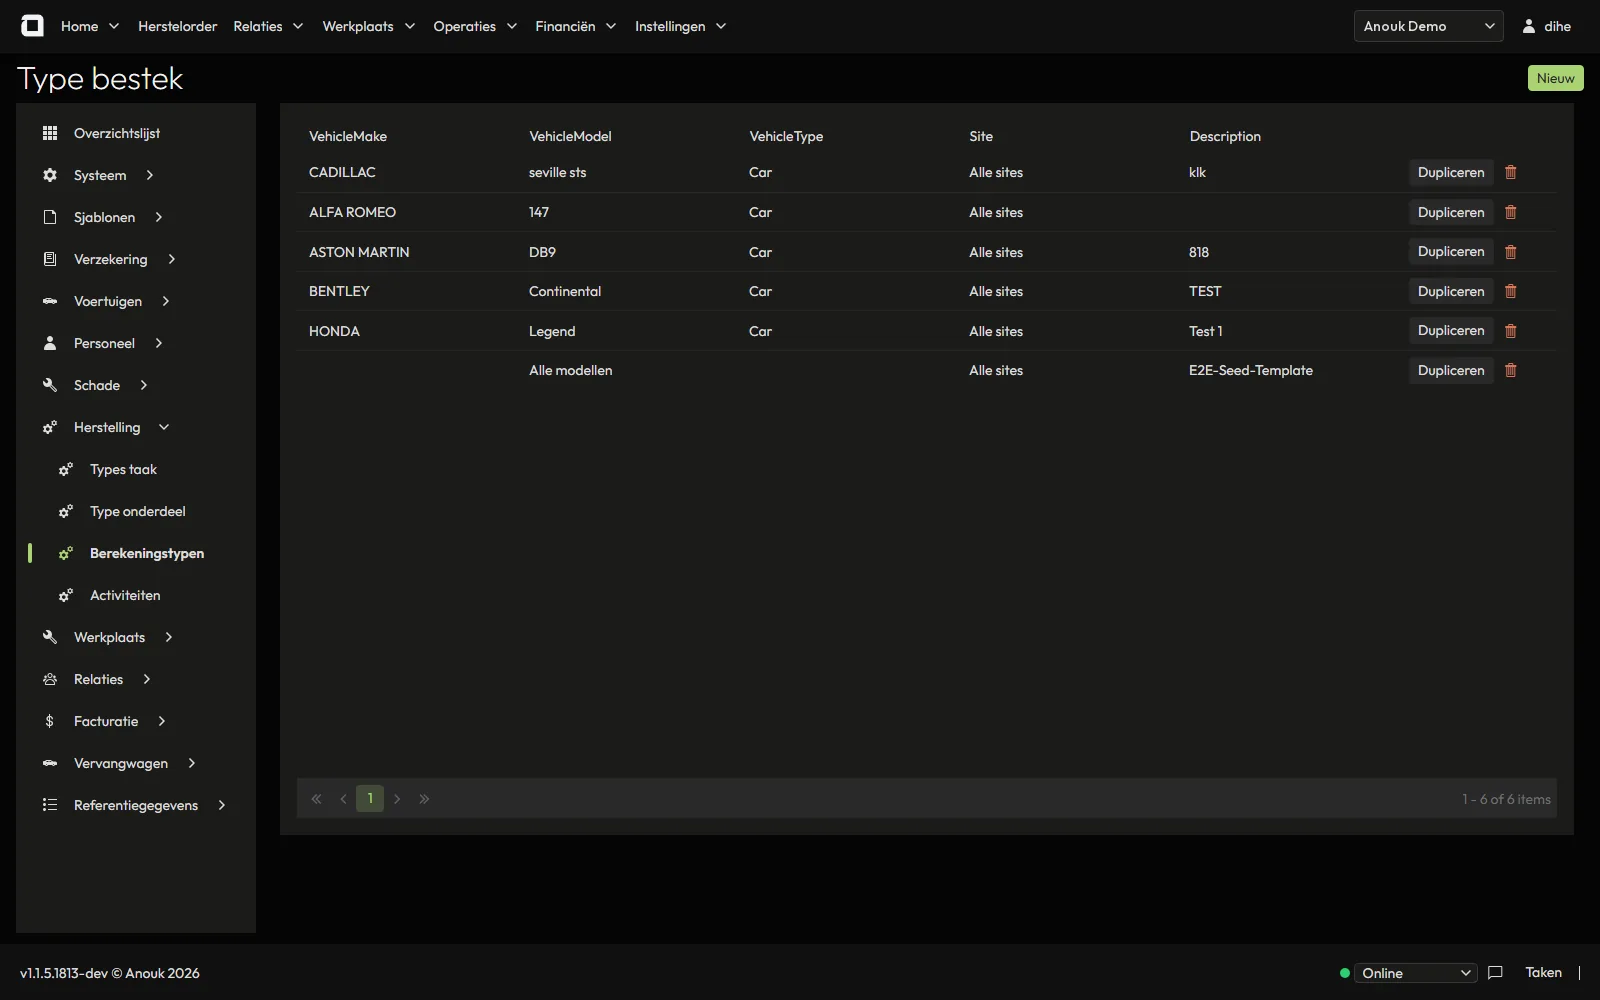Select Activiteiten in the sidebar
This screenshot has width=1600, height=1000.
(x=125, y=595)
